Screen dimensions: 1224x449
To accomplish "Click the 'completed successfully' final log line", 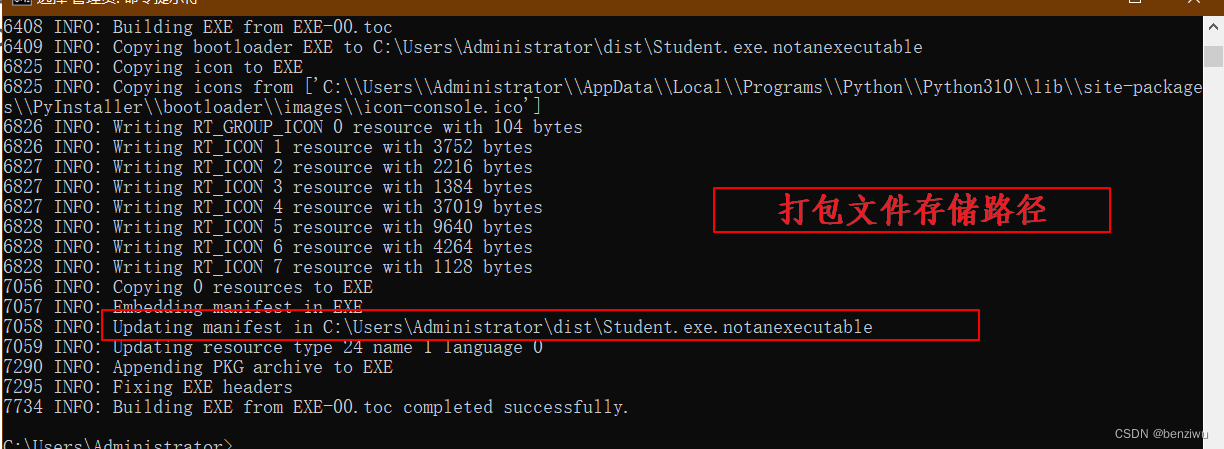I will (316, 407).
